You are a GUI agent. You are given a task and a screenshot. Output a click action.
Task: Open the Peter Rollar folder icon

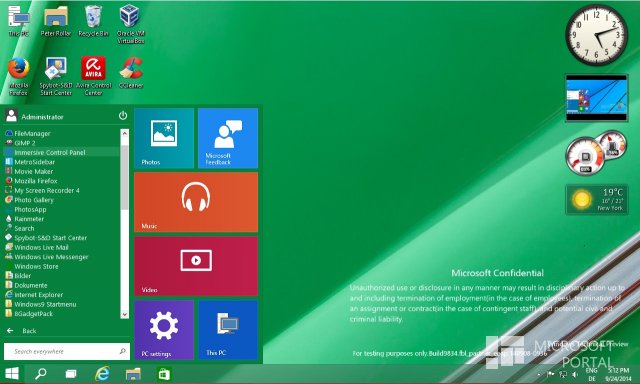[56, 20]
